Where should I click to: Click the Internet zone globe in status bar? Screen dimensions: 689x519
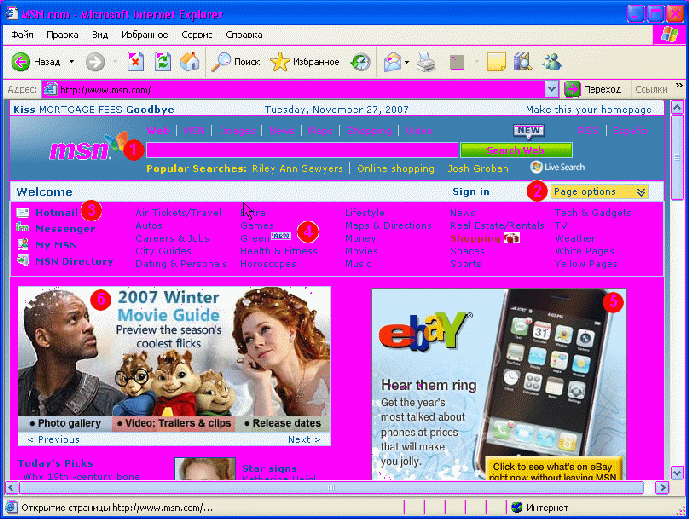coord(516,508)
